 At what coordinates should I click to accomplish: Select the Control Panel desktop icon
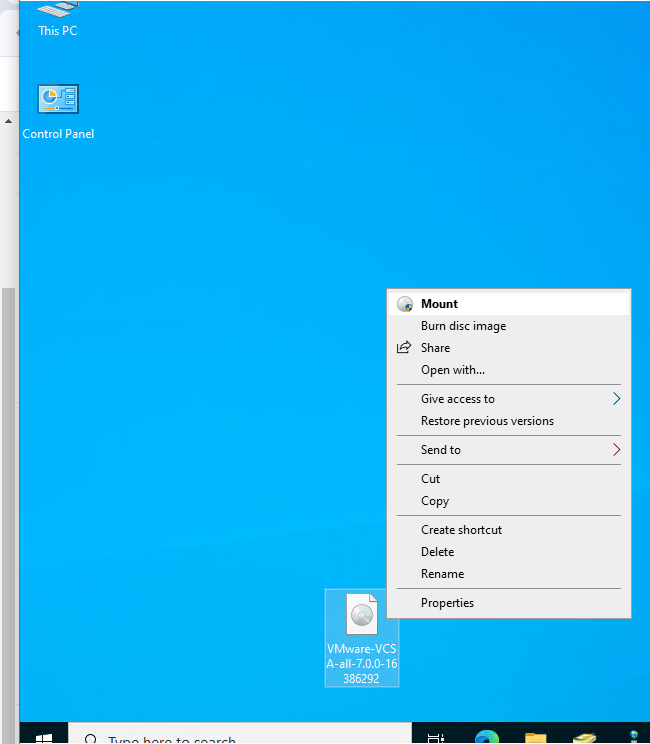58,110
